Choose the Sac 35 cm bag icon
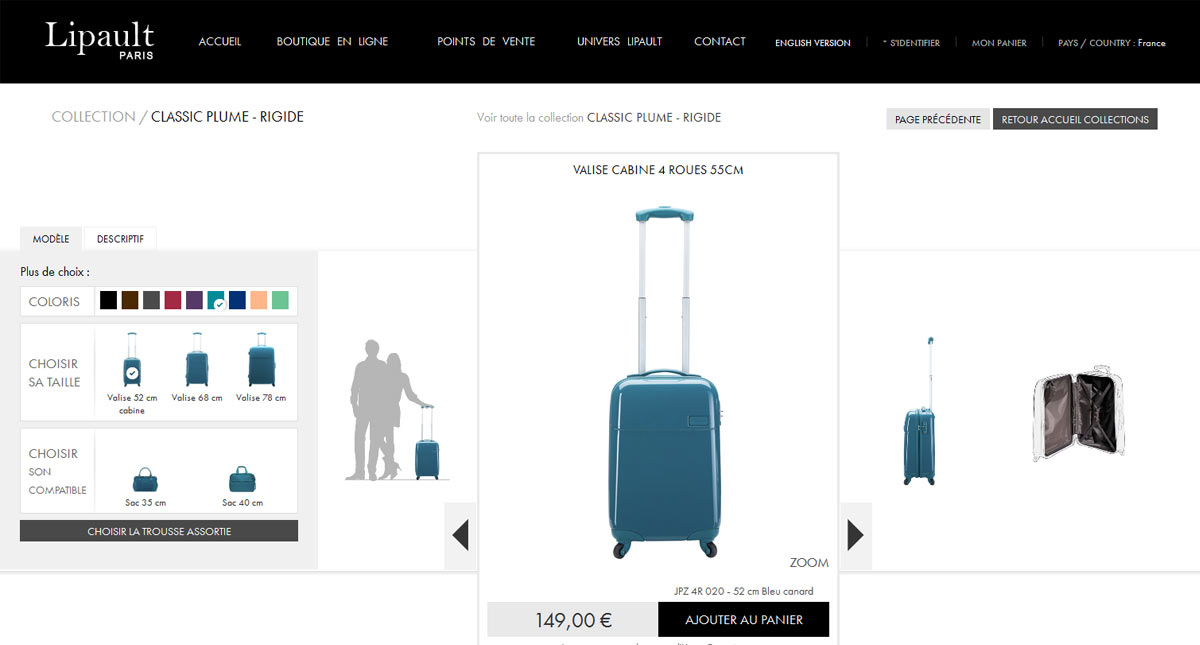Viewport: 1200px width, 645px height. click(x=145, y=479)
